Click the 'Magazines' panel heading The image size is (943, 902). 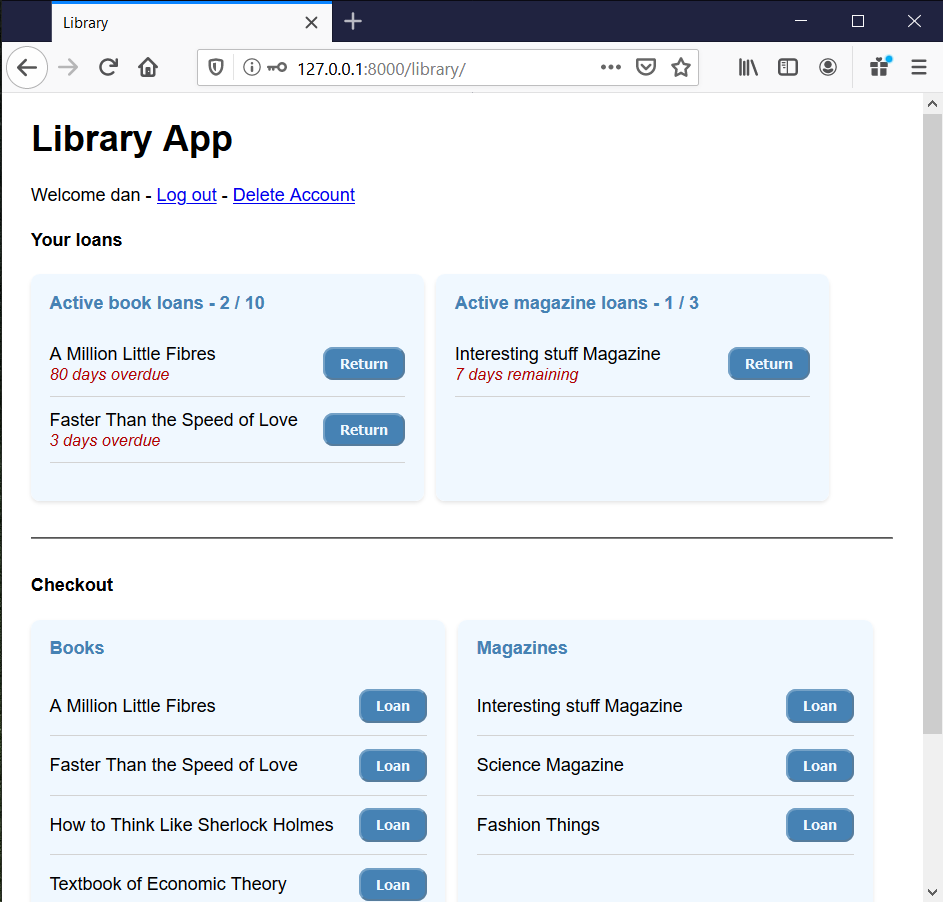[x=522, y=648]
